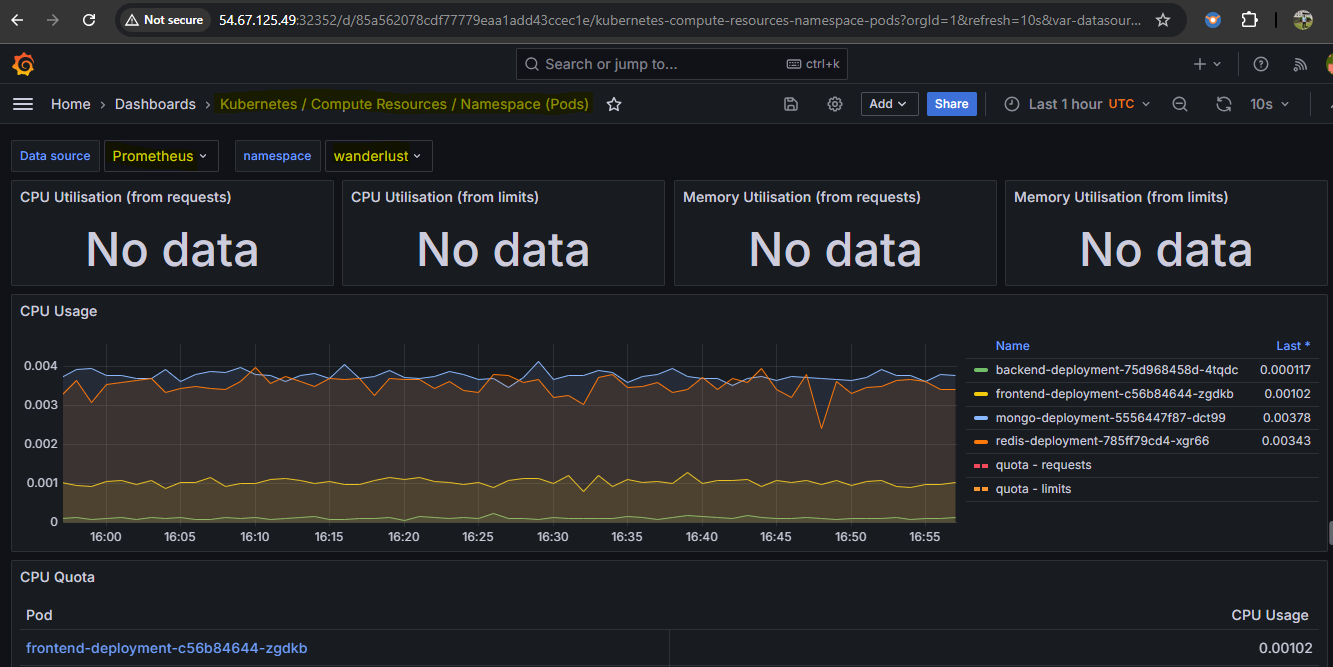Click the CPU Utilisation (from requests) panel title
1333x667 pixels.
(x=126, y=197)
